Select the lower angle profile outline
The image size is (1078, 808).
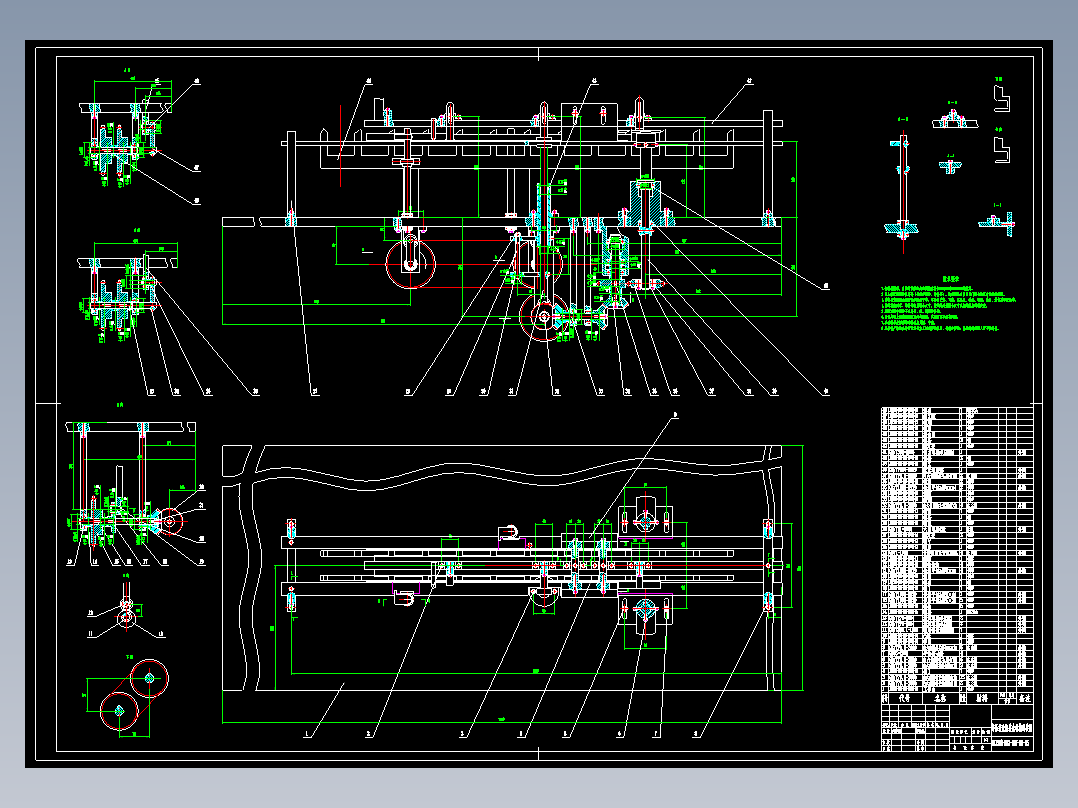point(1002,150)
